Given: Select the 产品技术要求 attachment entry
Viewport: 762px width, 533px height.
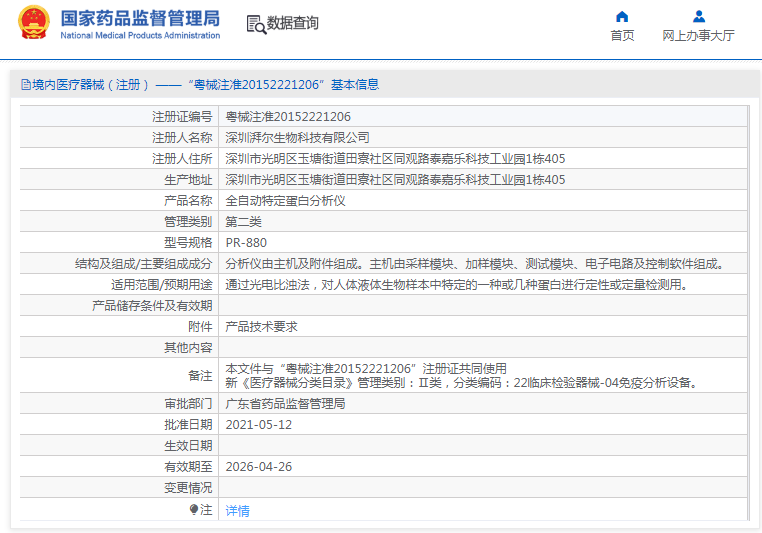Looking at the screenshot, I should (261, 326).
